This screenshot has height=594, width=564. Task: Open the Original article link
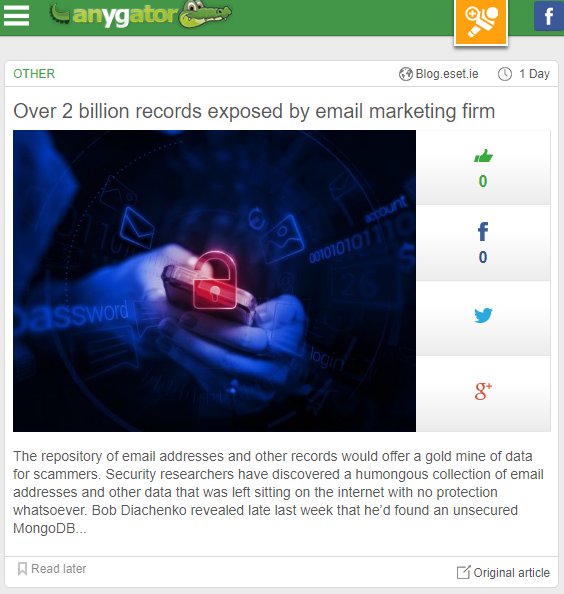503,572
